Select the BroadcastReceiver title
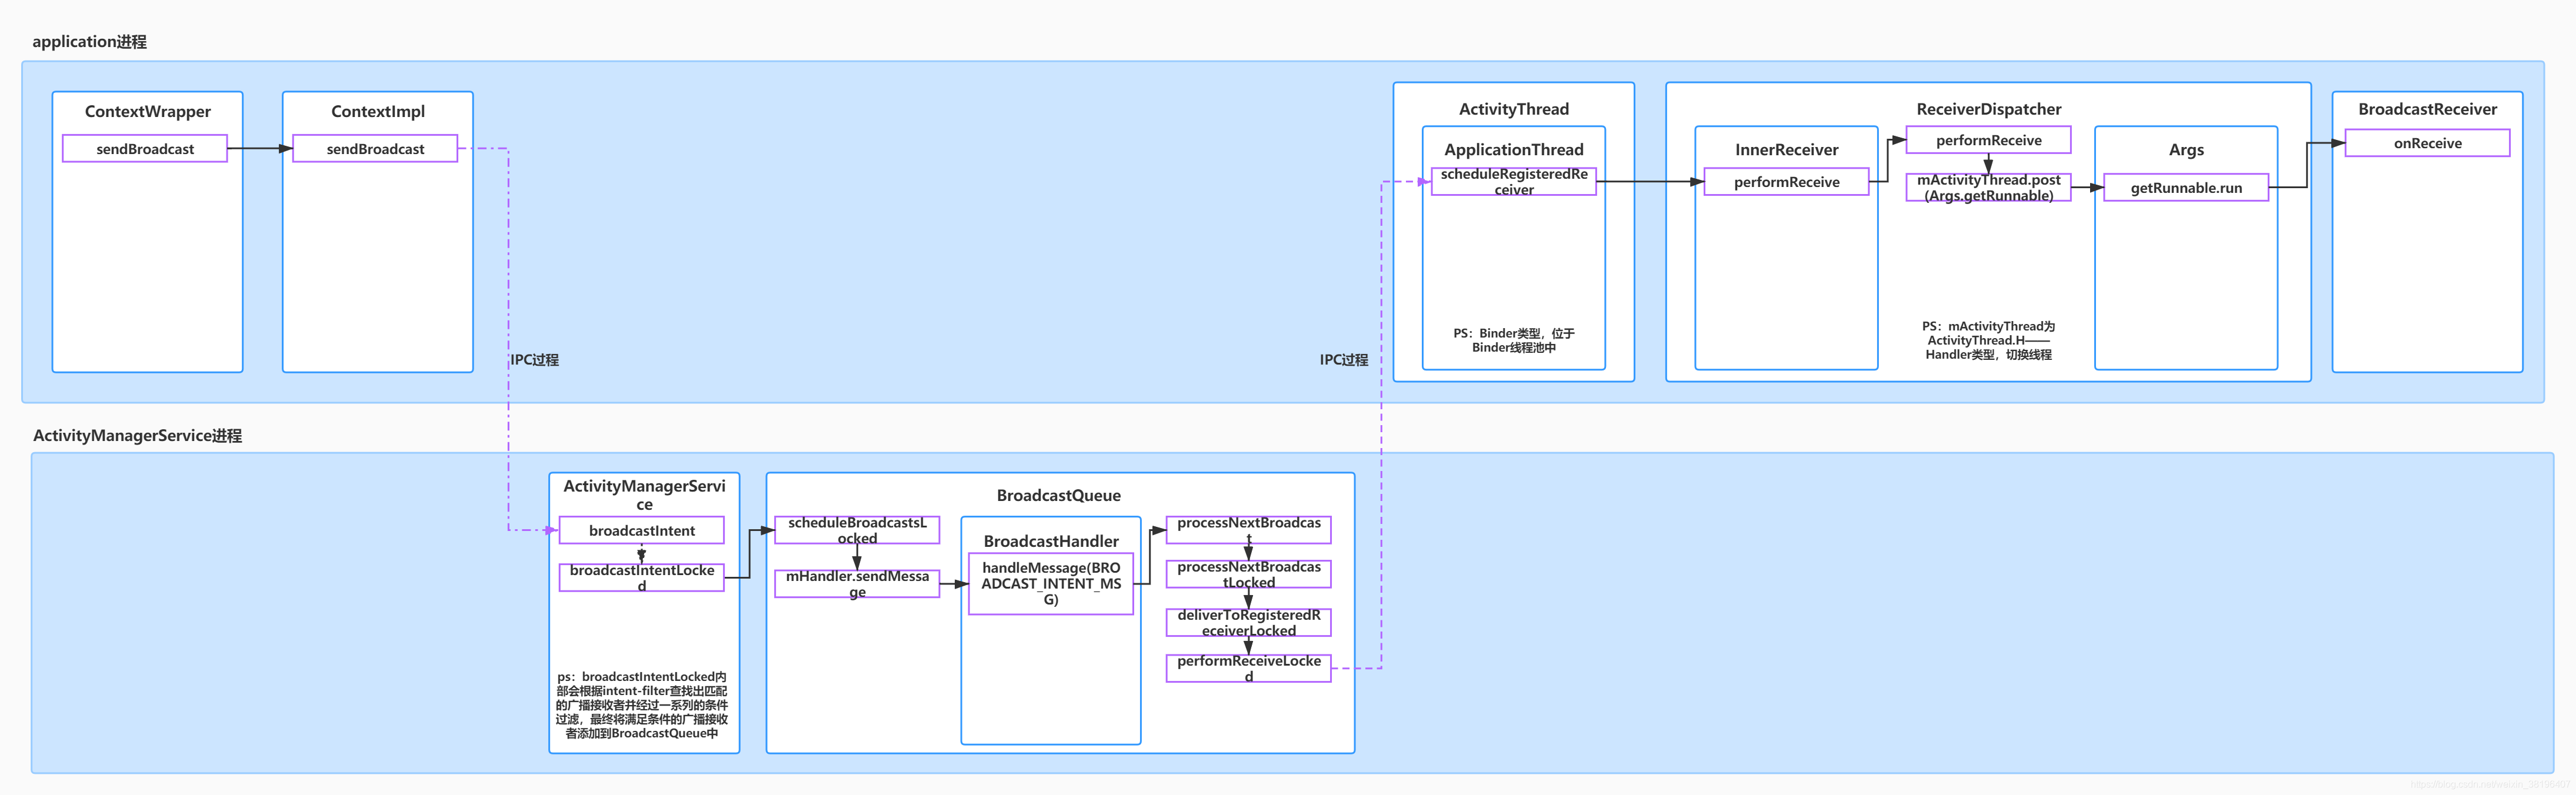 pos(2428,109)
